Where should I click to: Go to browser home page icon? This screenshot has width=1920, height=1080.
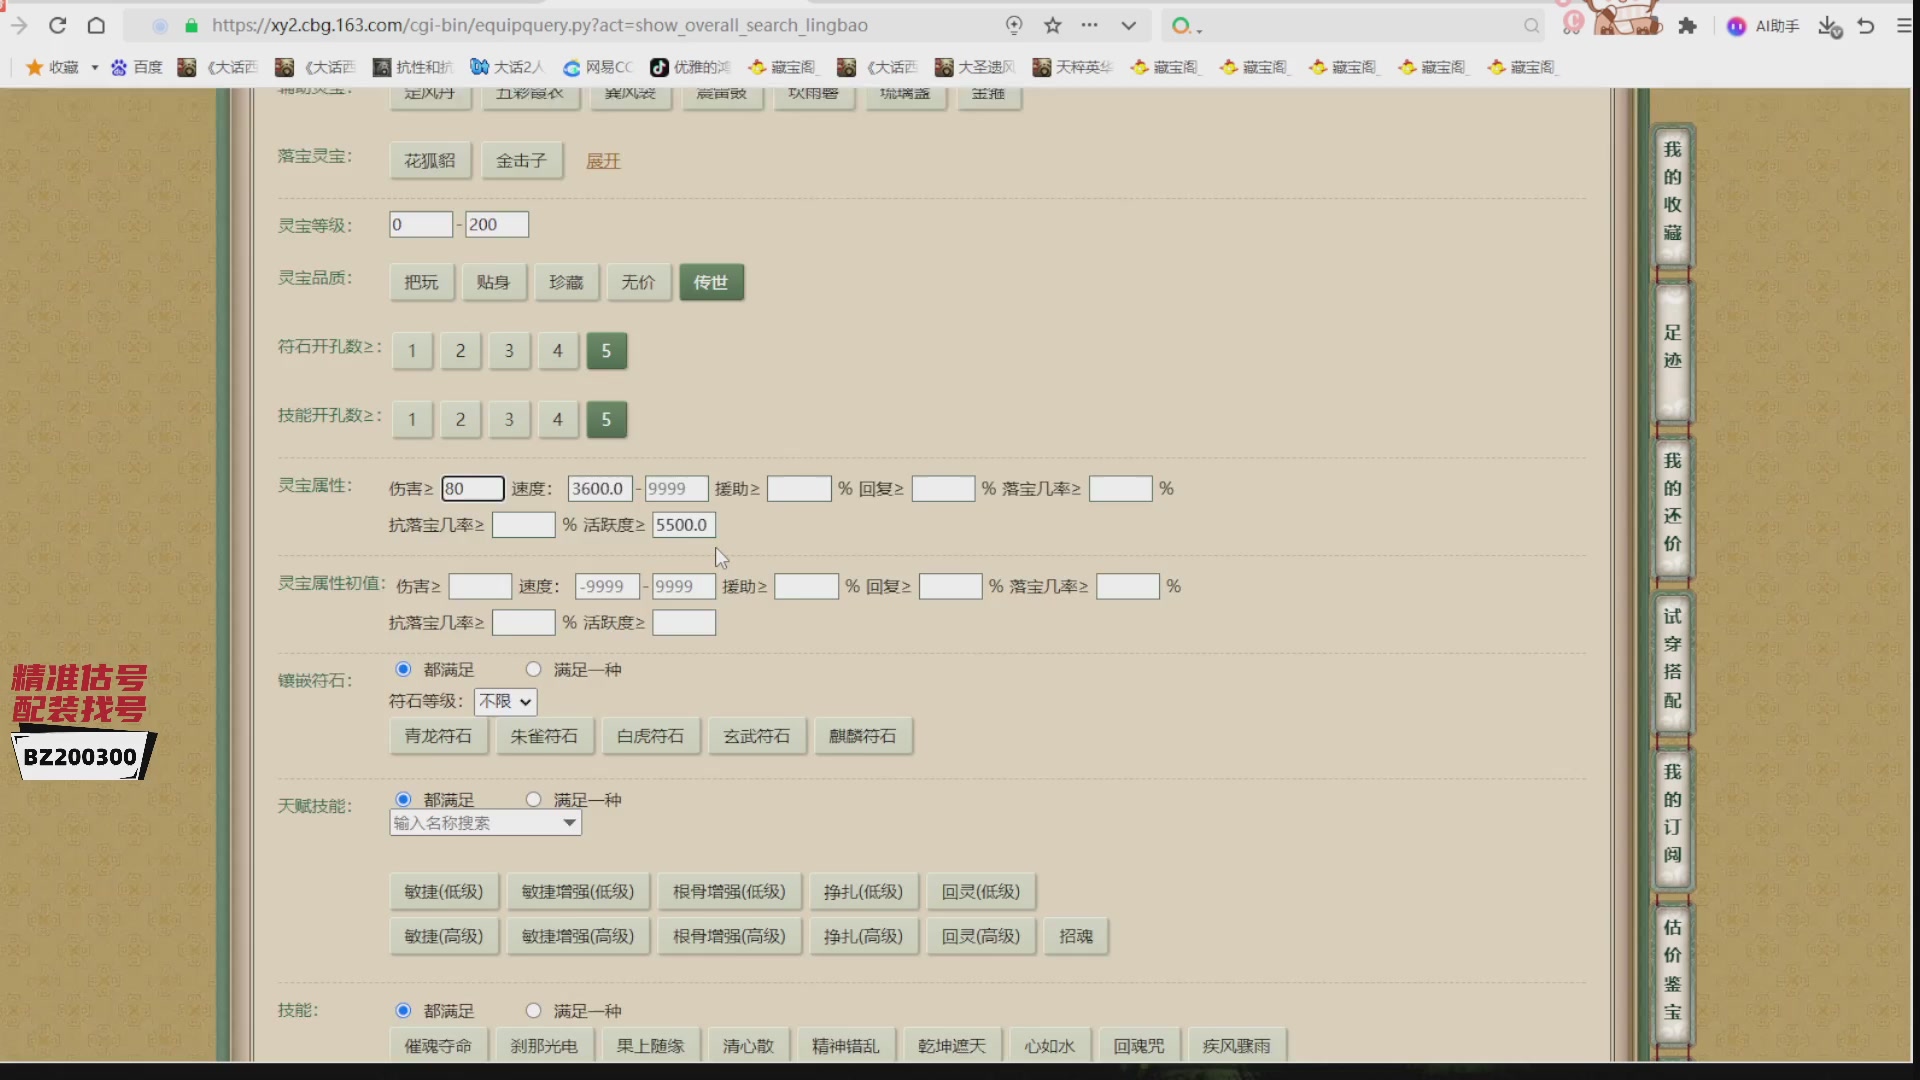[96, 25]
